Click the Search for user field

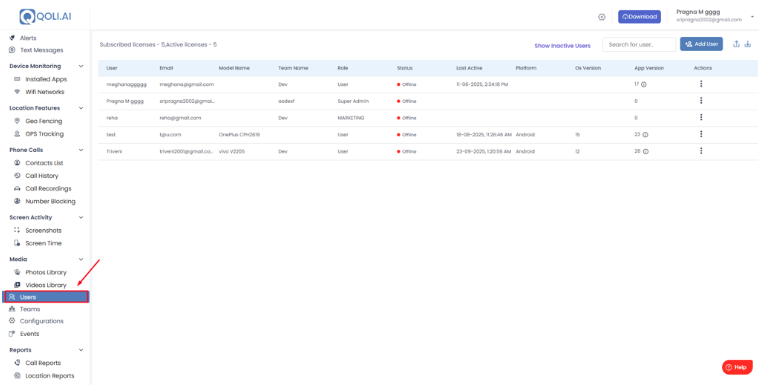(x=639, y=45)
